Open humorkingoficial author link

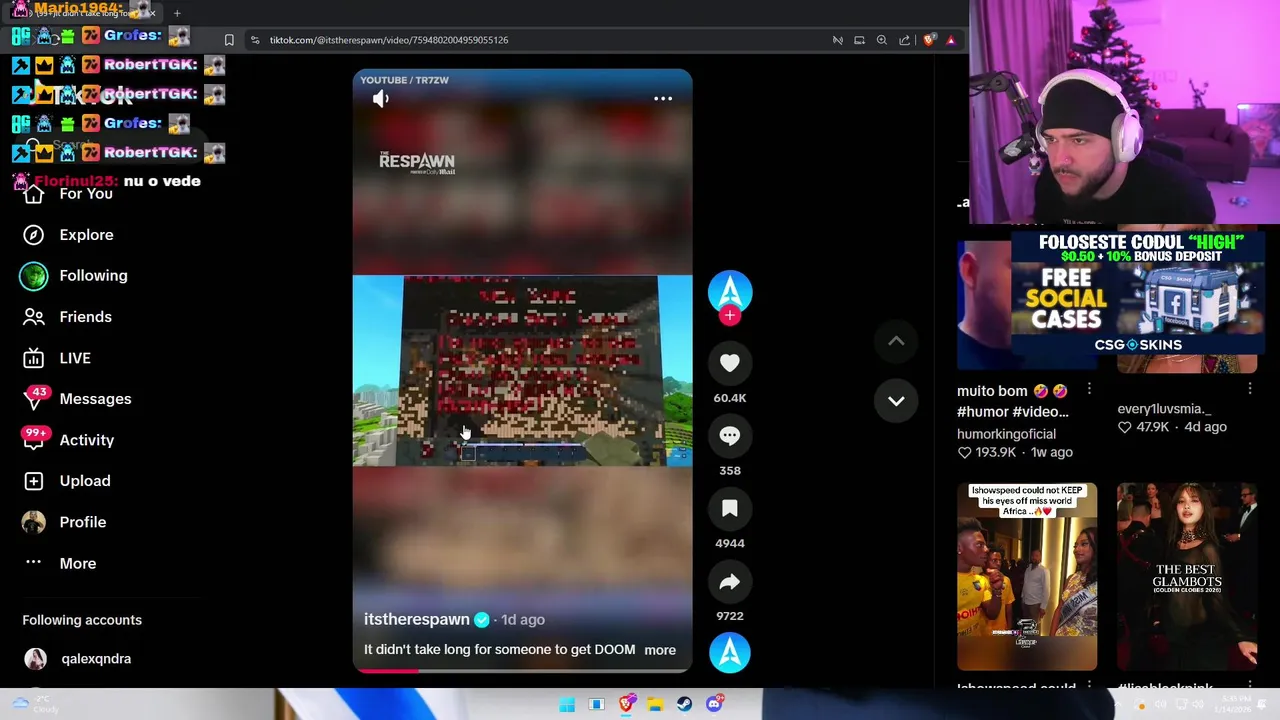coord(1006,434)
